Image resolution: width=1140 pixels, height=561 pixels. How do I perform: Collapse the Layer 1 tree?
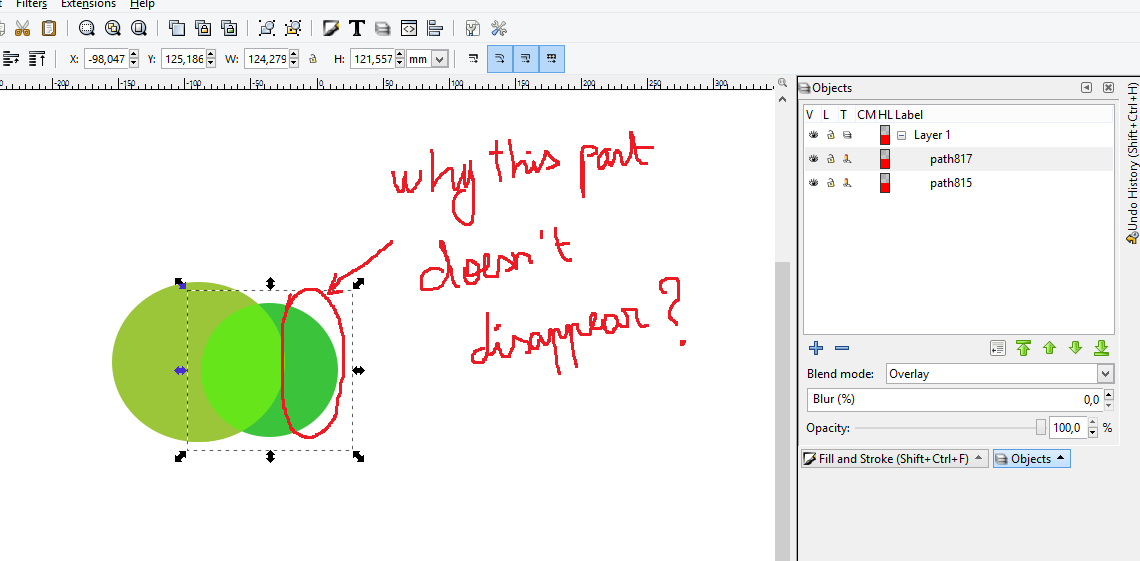pos(901,135)
